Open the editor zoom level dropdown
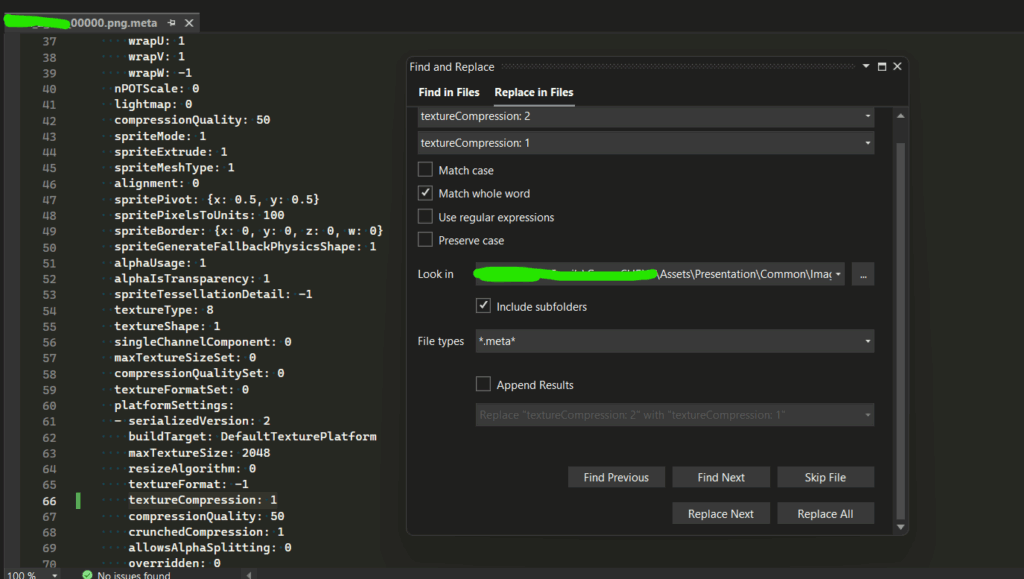Screen dimensions: 1024x579 coord(55,575)
